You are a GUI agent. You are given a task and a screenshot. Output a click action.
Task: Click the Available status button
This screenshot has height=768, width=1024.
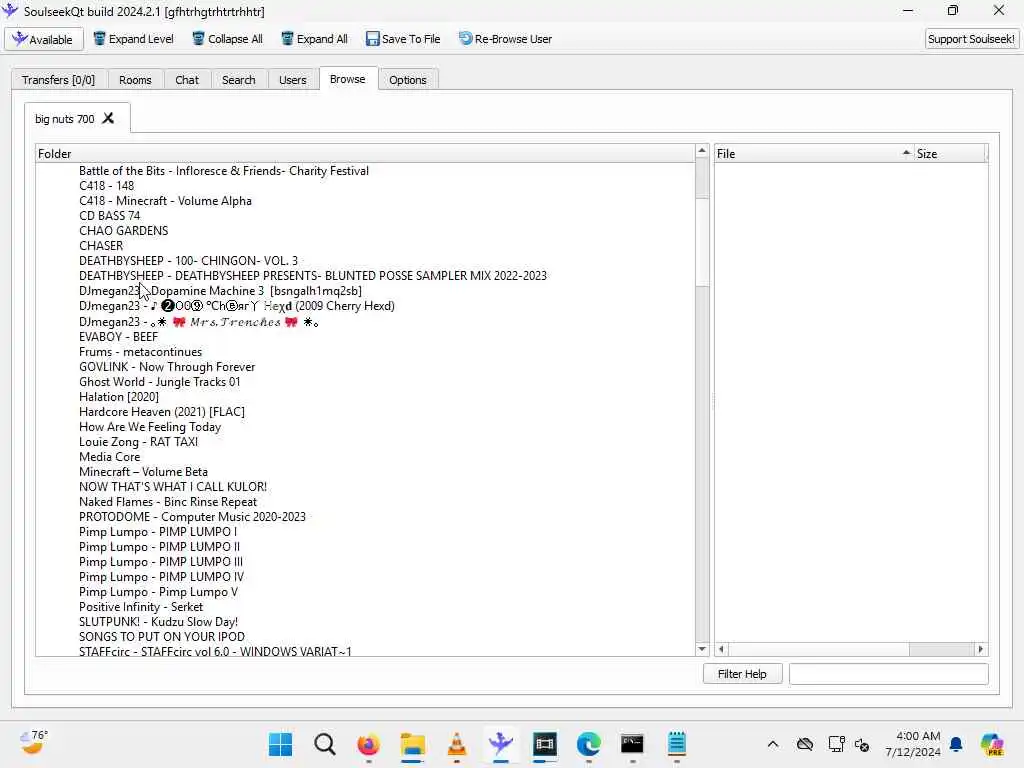click(43, 39)
